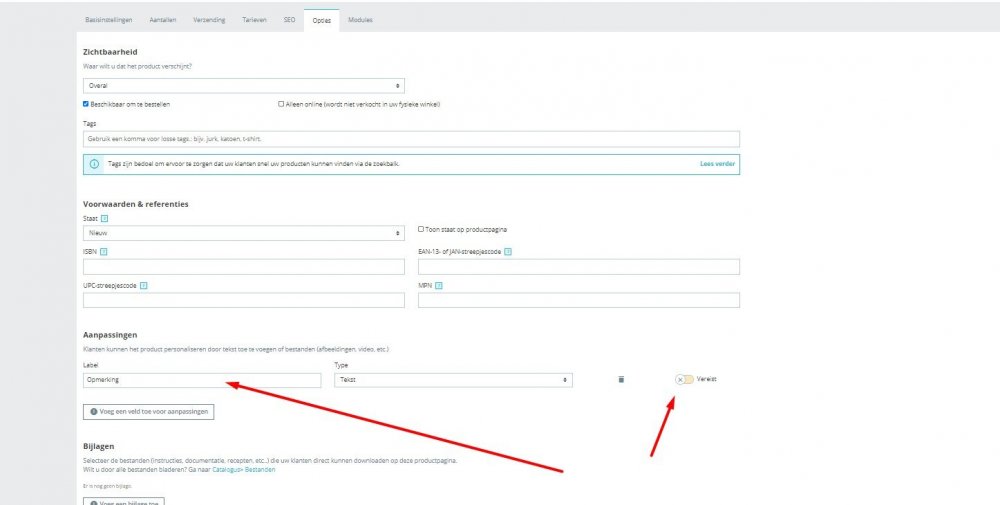Toggle the Vereist switch on

684,379
